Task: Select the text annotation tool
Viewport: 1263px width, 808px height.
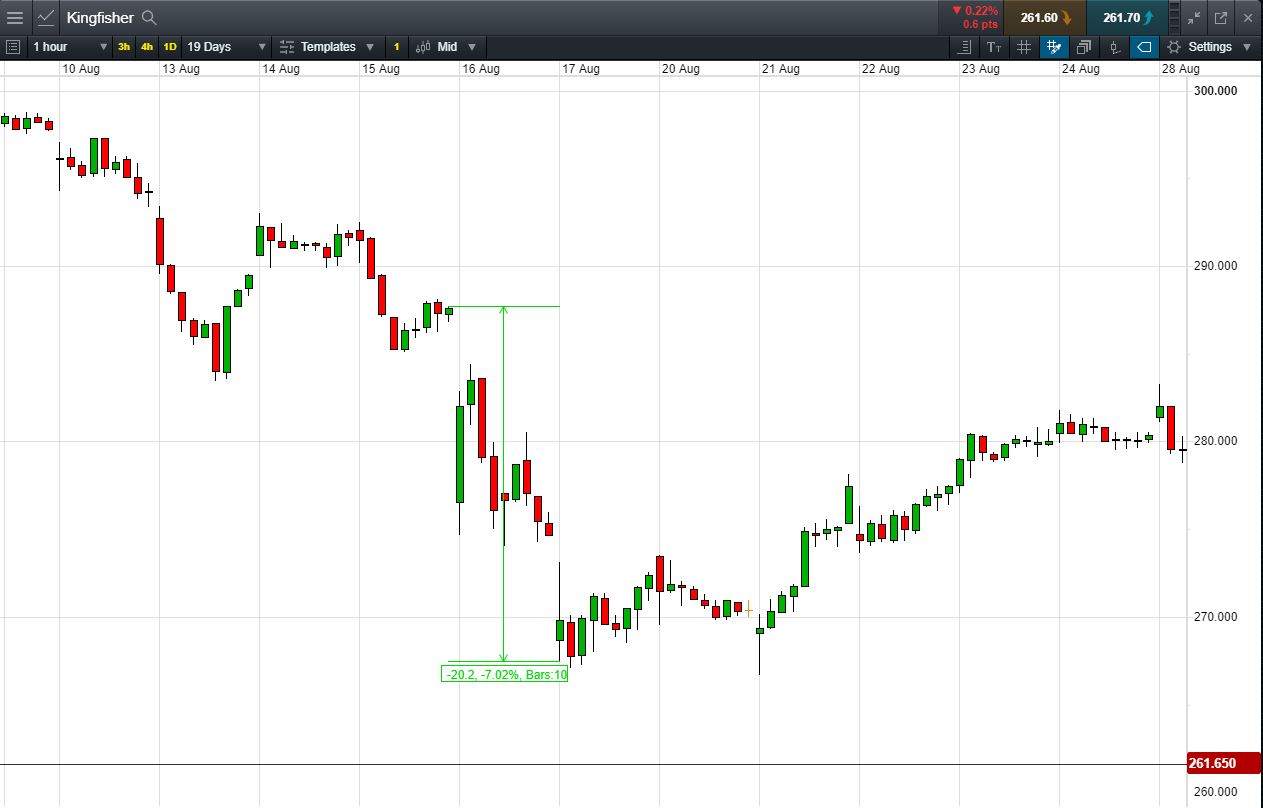Action: (x=994, y=47)
